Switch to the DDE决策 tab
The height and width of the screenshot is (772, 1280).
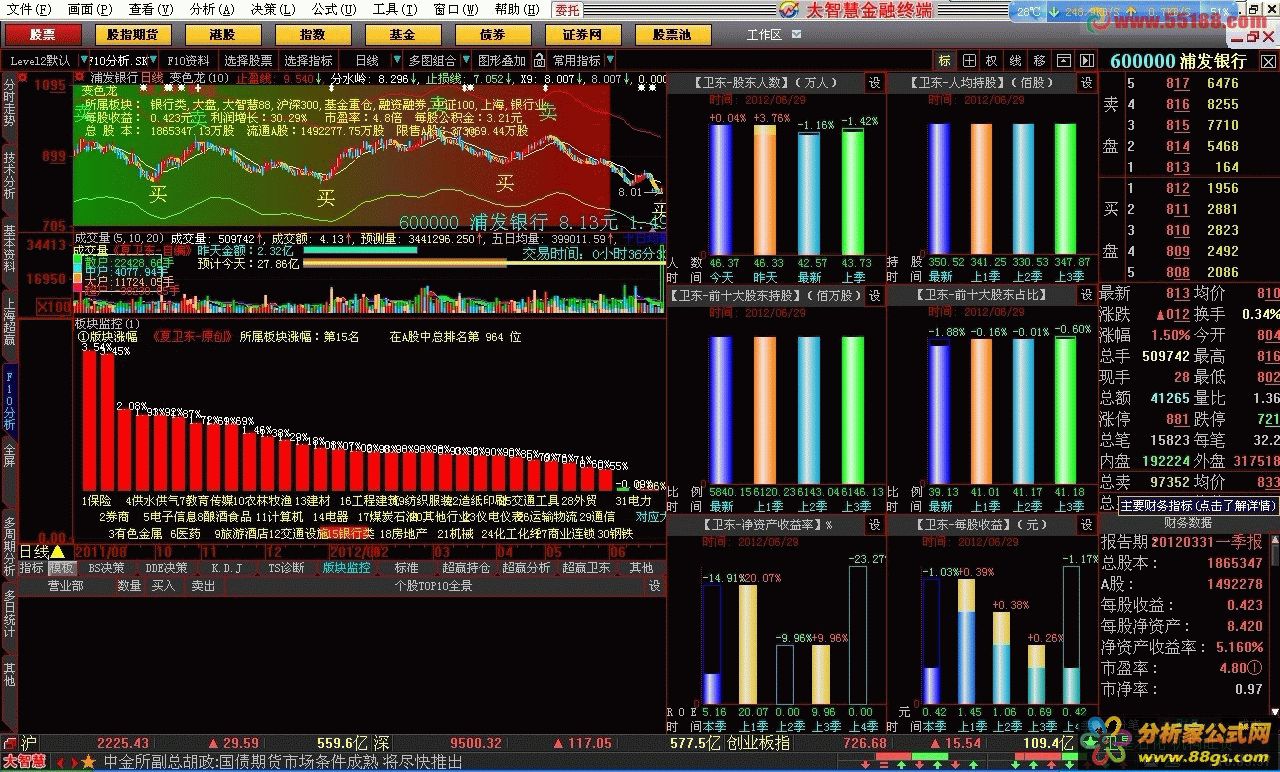166,568
